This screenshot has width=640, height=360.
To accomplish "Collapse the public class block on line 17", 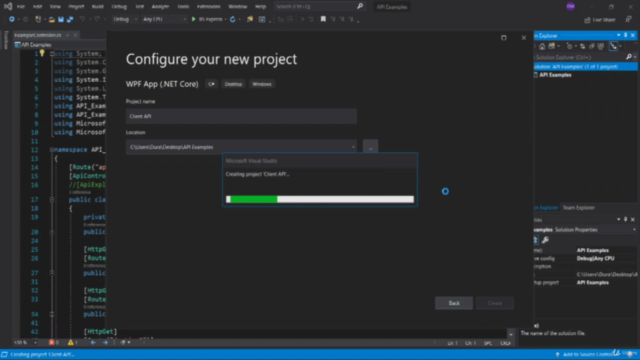I will point(52,200).
